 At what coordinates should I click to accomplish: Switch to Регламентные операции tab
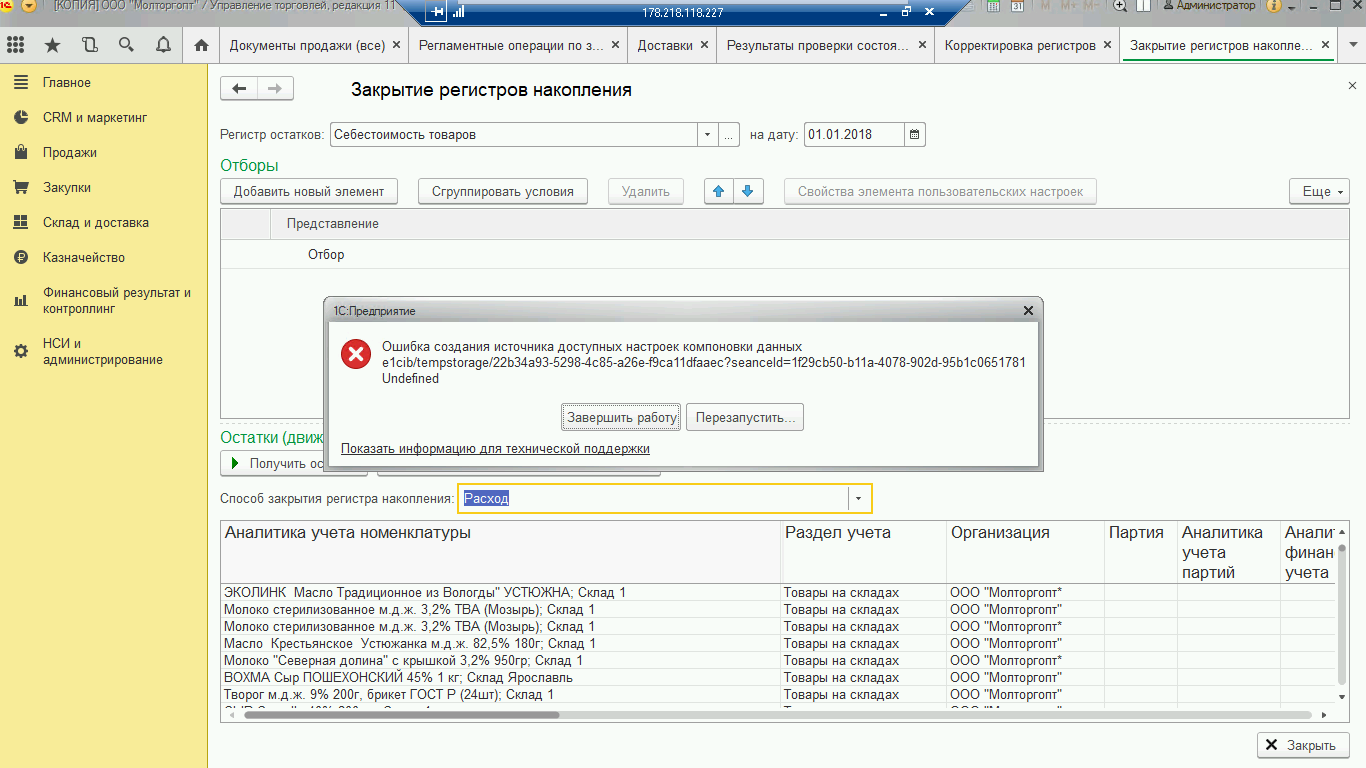click(x=518, y=45)
